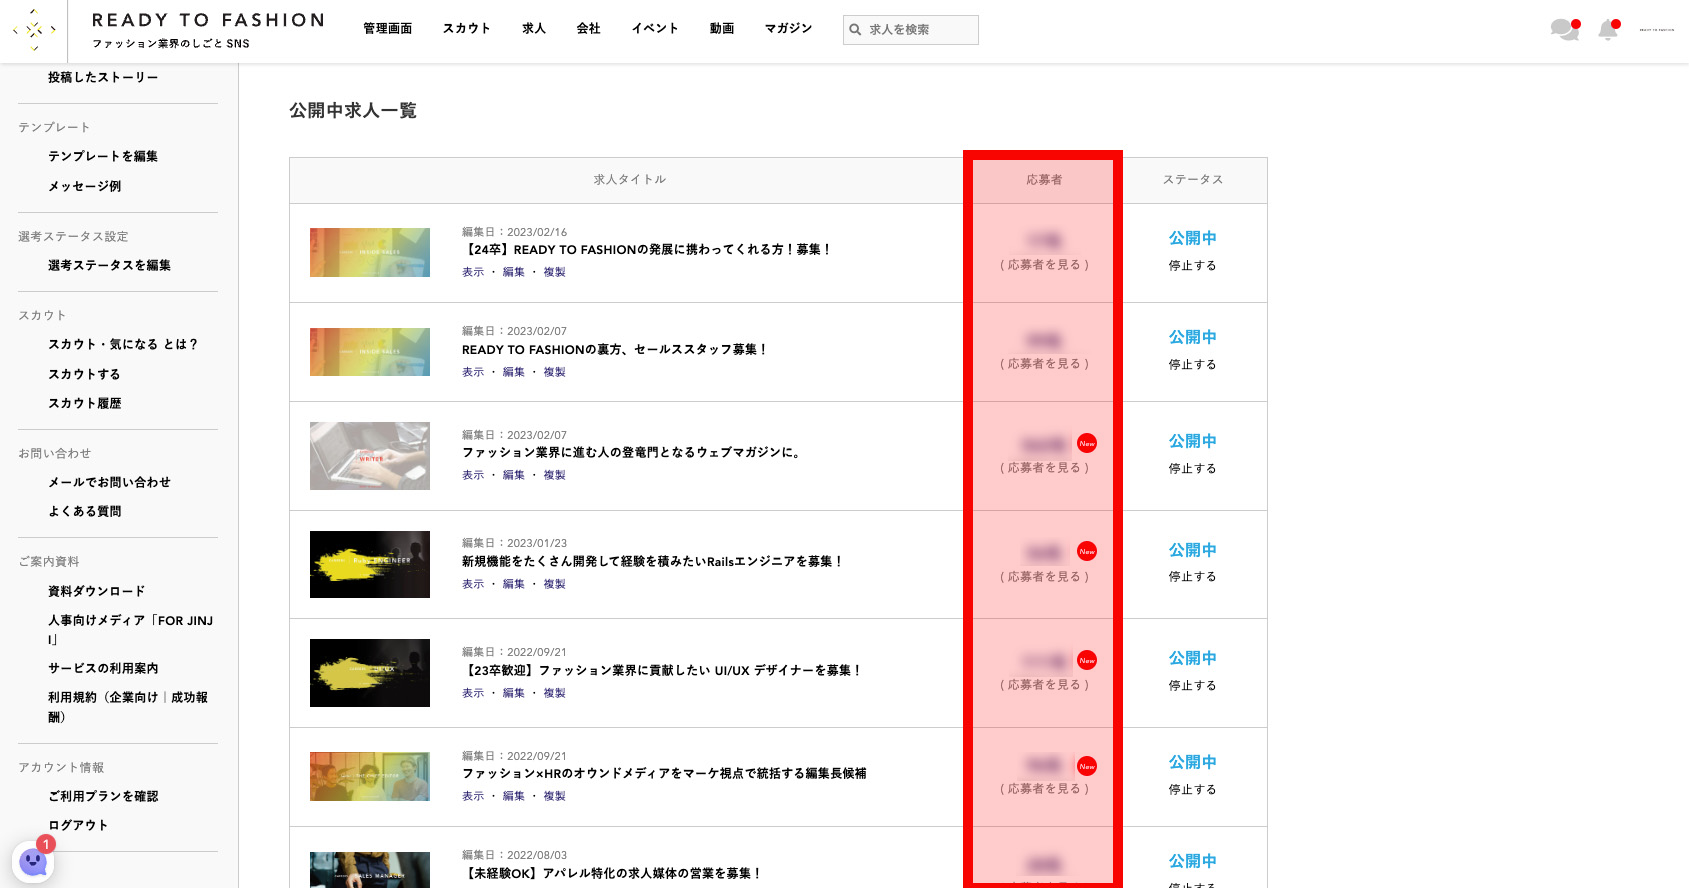1689x888 pixels.
Task: Open the chatbot helper icon
Action: pyautogui.click(x=33, y=861)
